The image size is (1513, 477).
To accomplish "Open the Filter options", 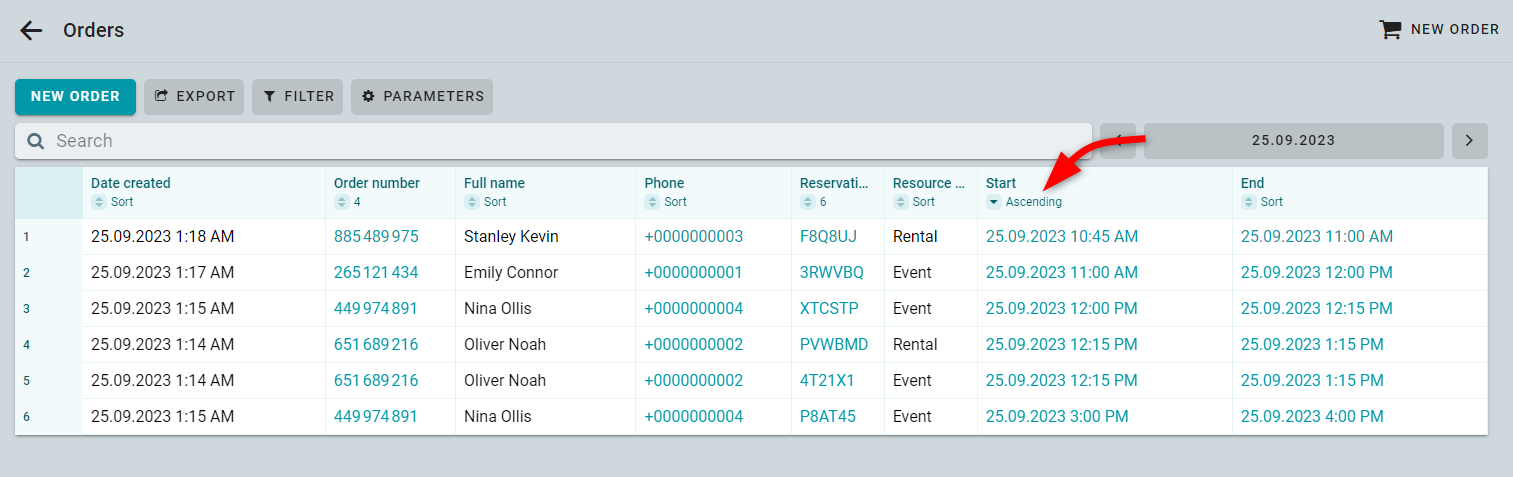I will 298,97.
